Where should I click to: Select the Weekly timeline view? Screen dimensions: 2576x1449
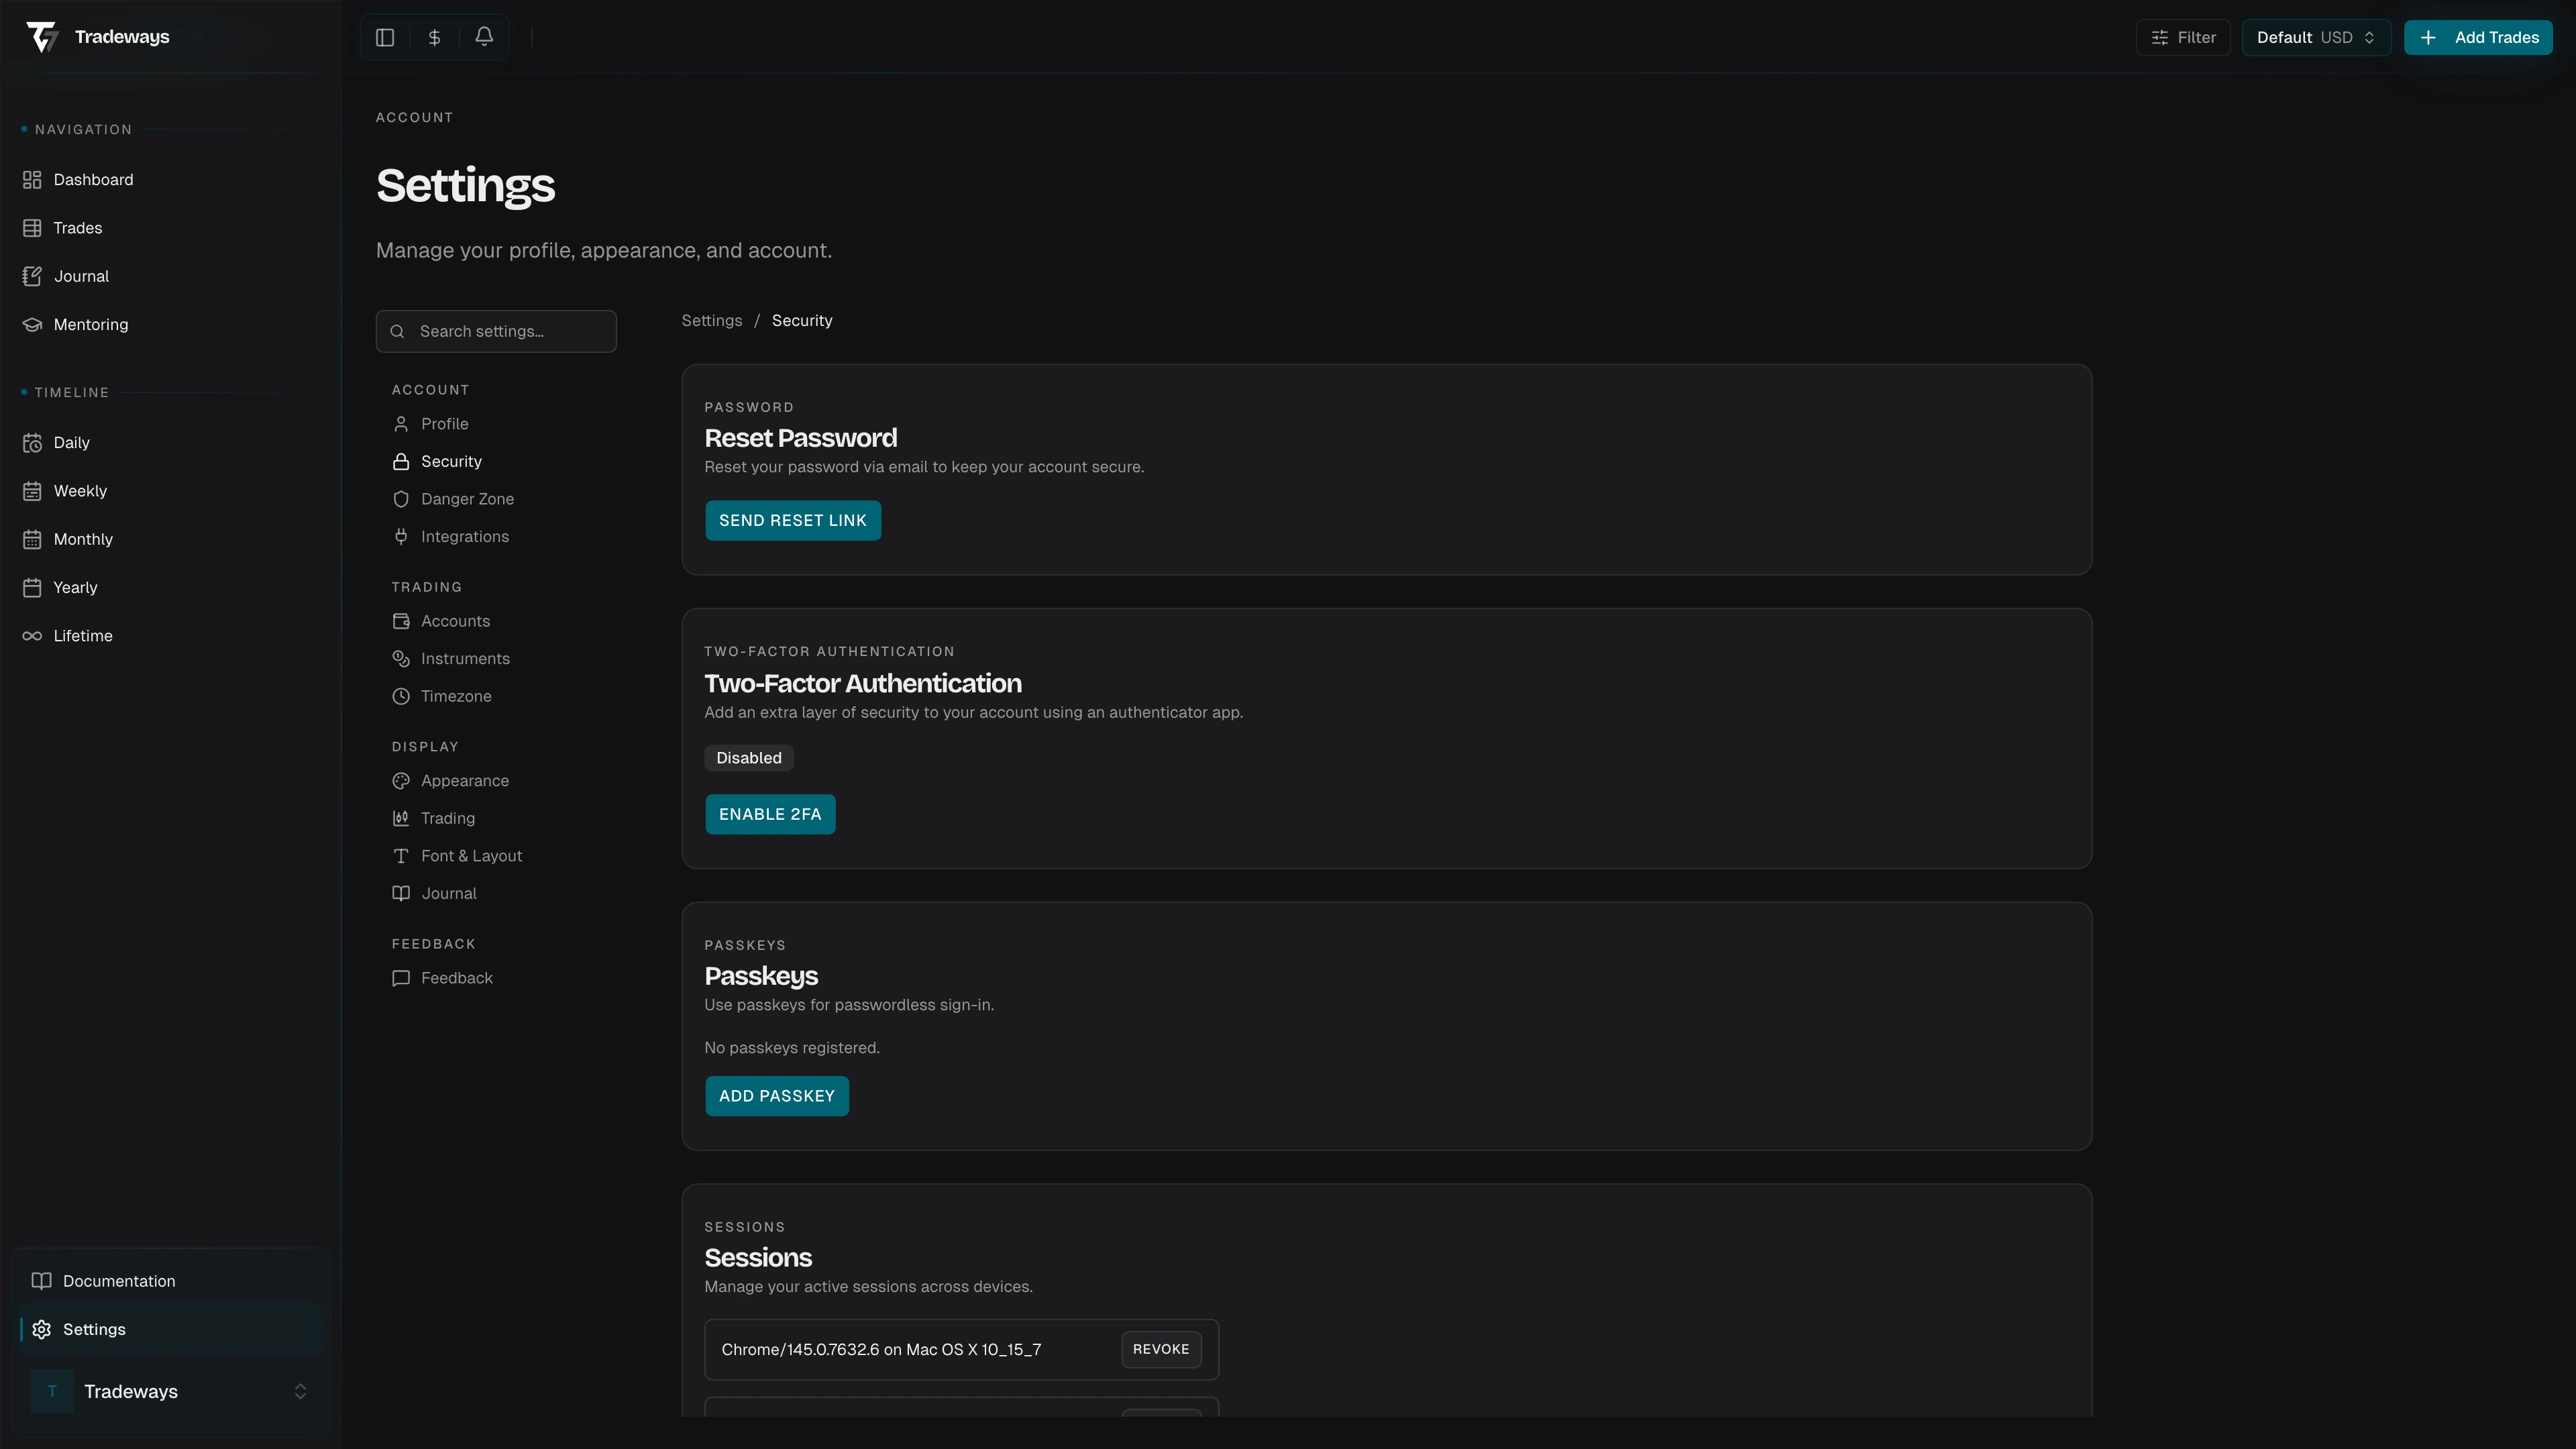point(79,490)
